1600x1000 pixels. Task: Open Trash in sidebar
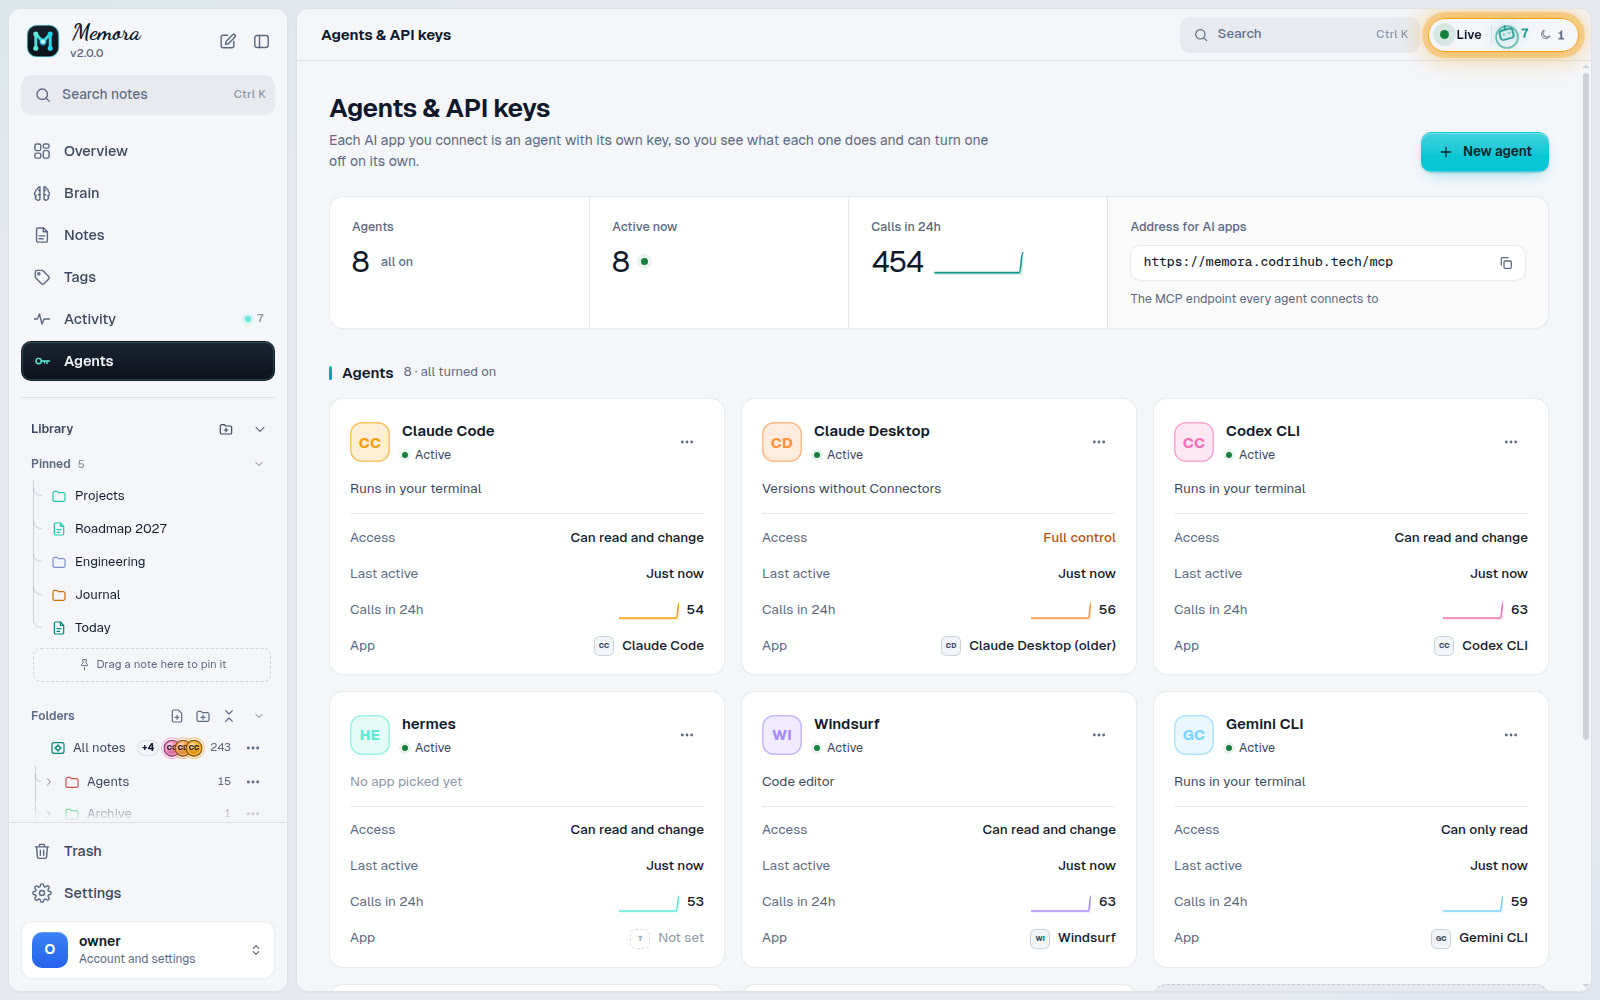tap(148, 851)
